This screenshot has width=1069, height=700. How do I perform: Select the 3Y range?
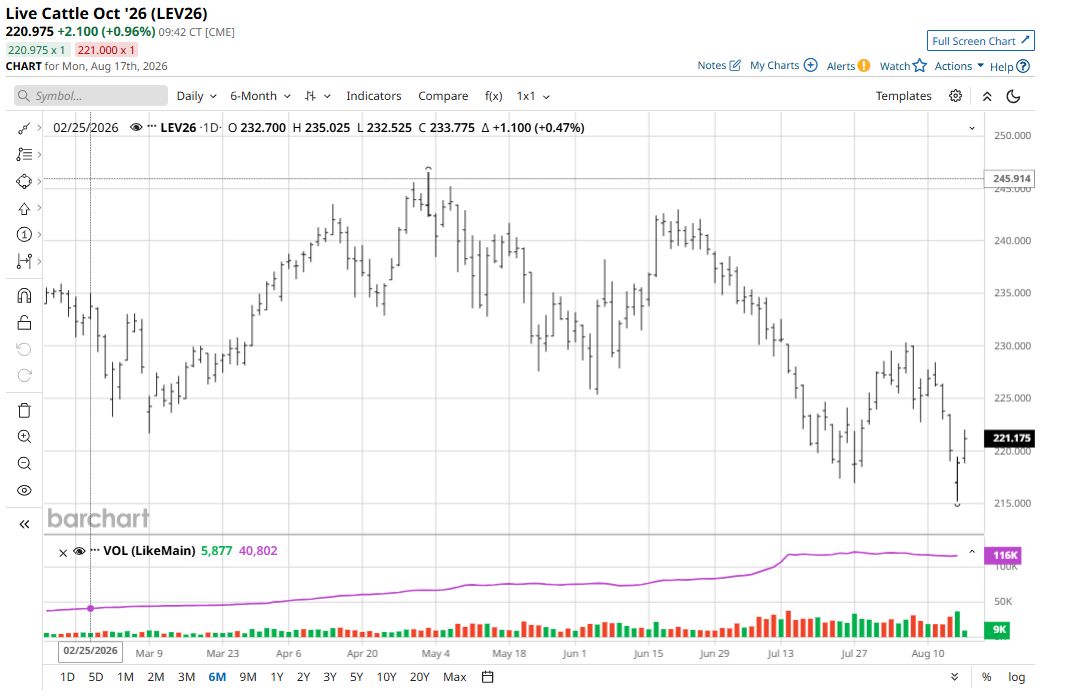(330, 677)
